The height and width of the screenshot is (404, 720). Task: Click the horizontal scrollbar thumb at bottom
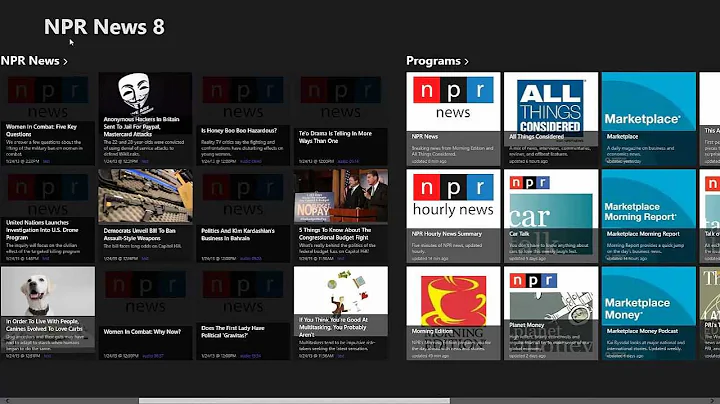(294, 401)
